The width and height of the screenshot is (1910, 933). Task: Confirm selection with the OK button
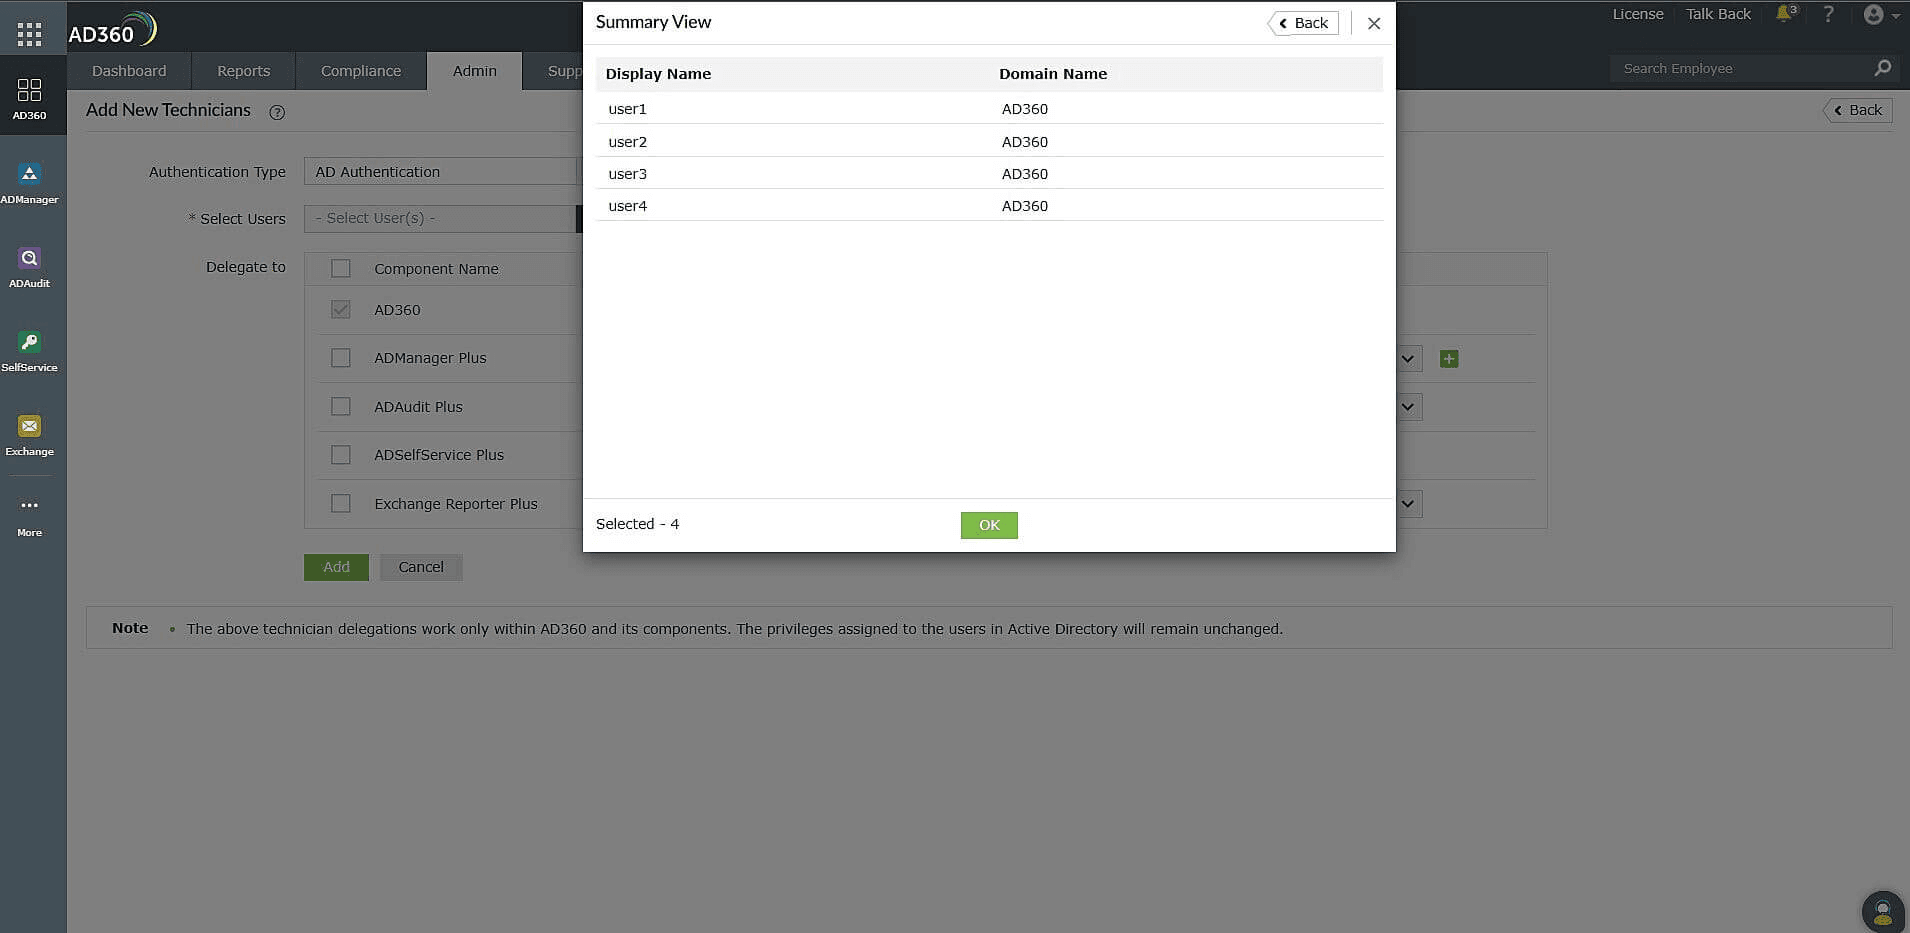pyautogui.click(x=988, y=524)
